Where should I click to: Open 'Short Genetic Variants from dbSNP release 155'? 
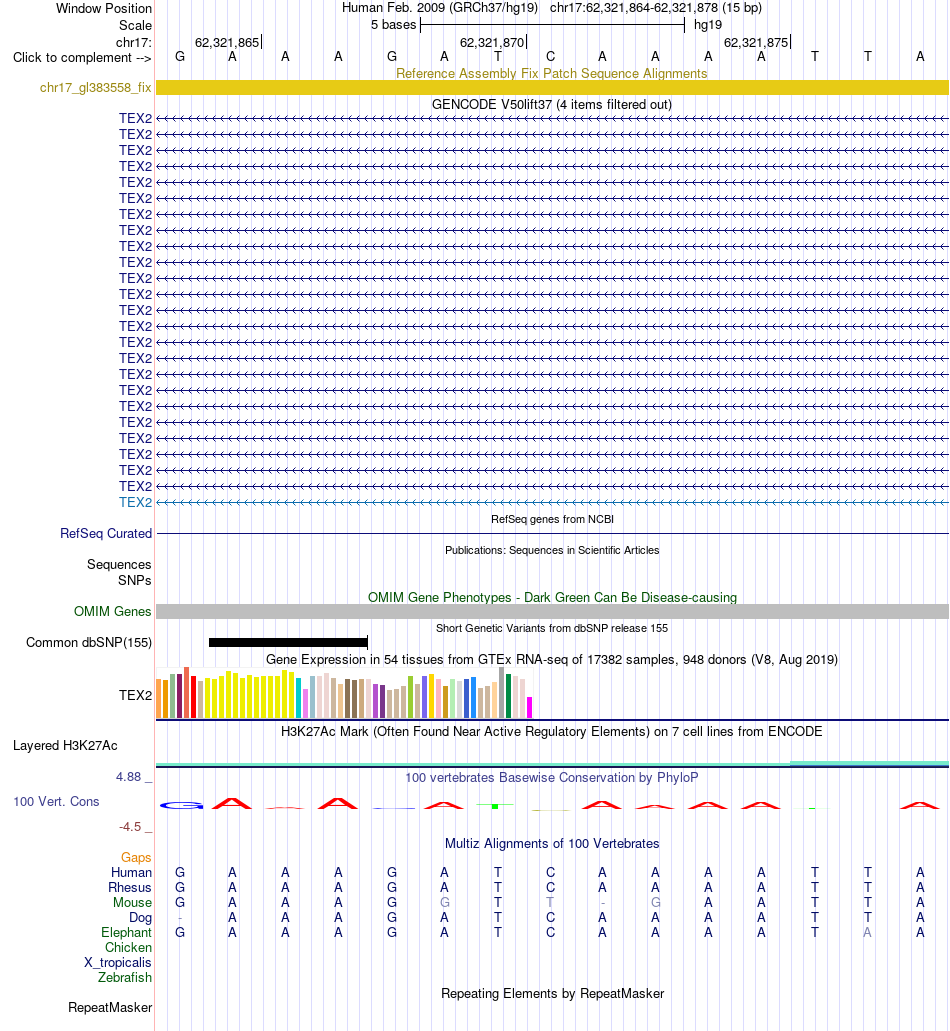pos(552,629)
